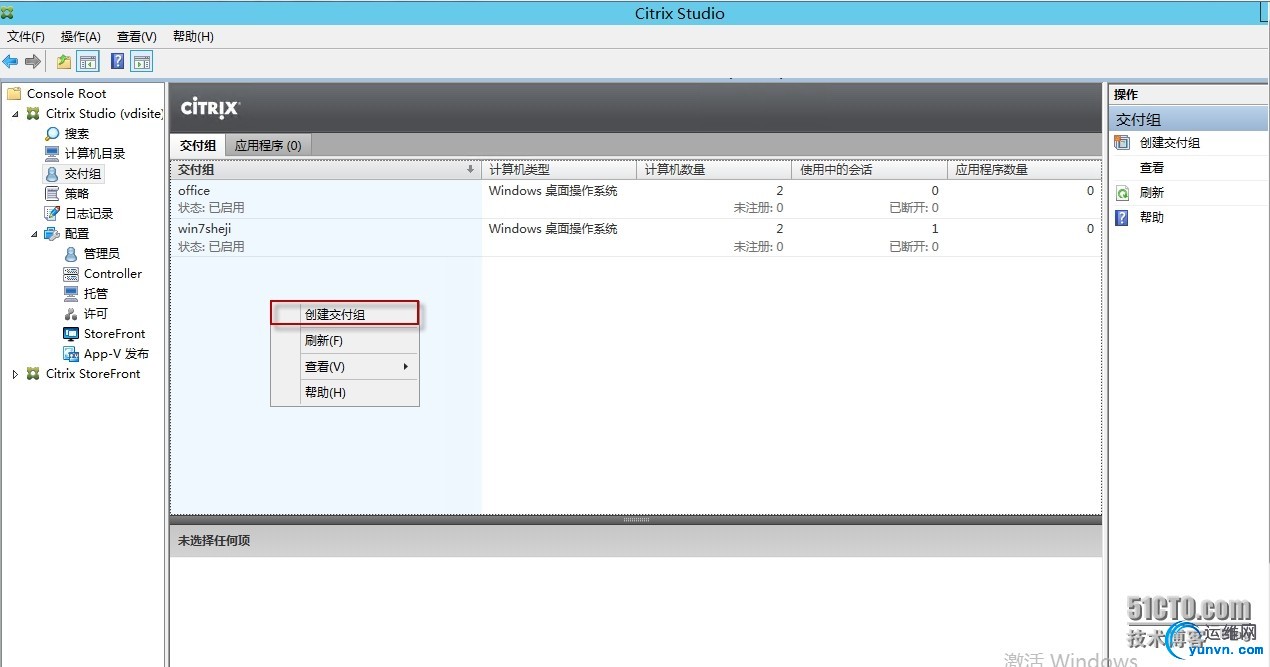The image size is (1270, 667).
Task: Expand the Citrix StoreFront tree node
Action: pos(15,374)
